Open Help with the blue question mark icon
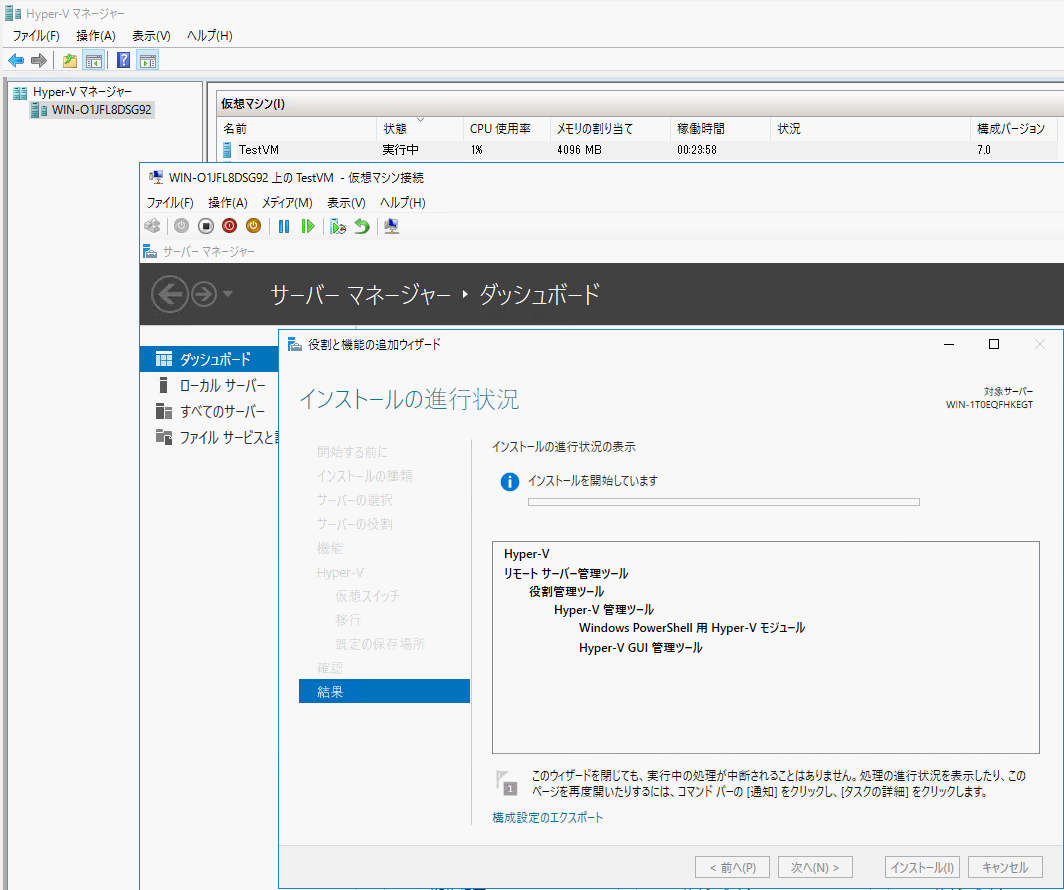Screen dimensions: 1064x890 pos(124,60)
